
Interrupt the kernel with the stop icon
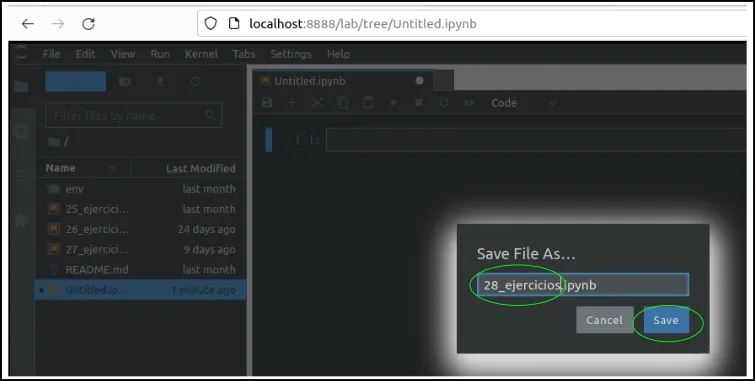tap(419, 103)
